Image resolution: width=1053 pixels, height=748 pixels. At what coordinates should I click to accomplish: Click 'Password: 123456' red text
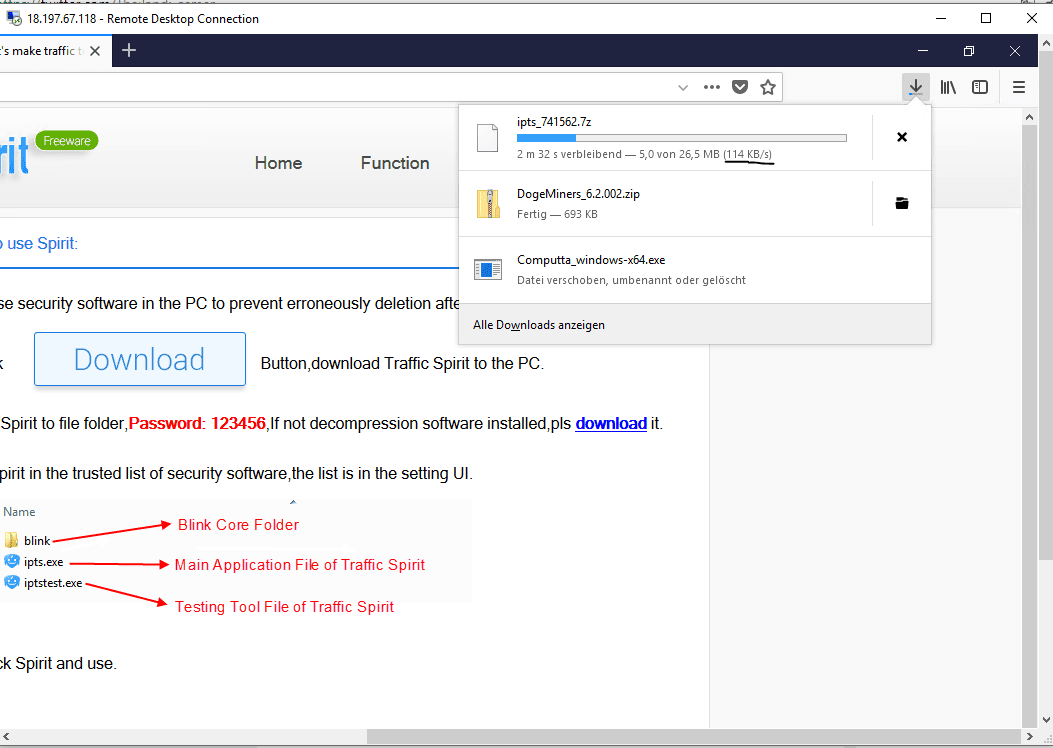pos(197,424)
